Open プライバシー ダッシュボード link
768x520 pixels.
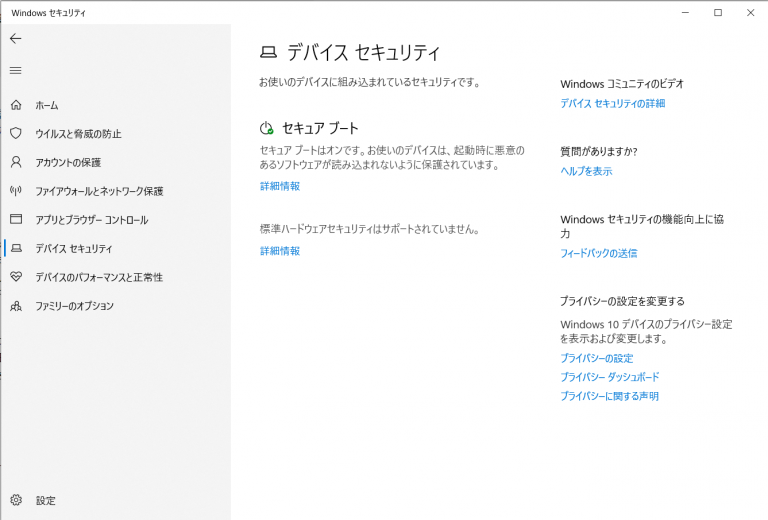click(609, 377)
